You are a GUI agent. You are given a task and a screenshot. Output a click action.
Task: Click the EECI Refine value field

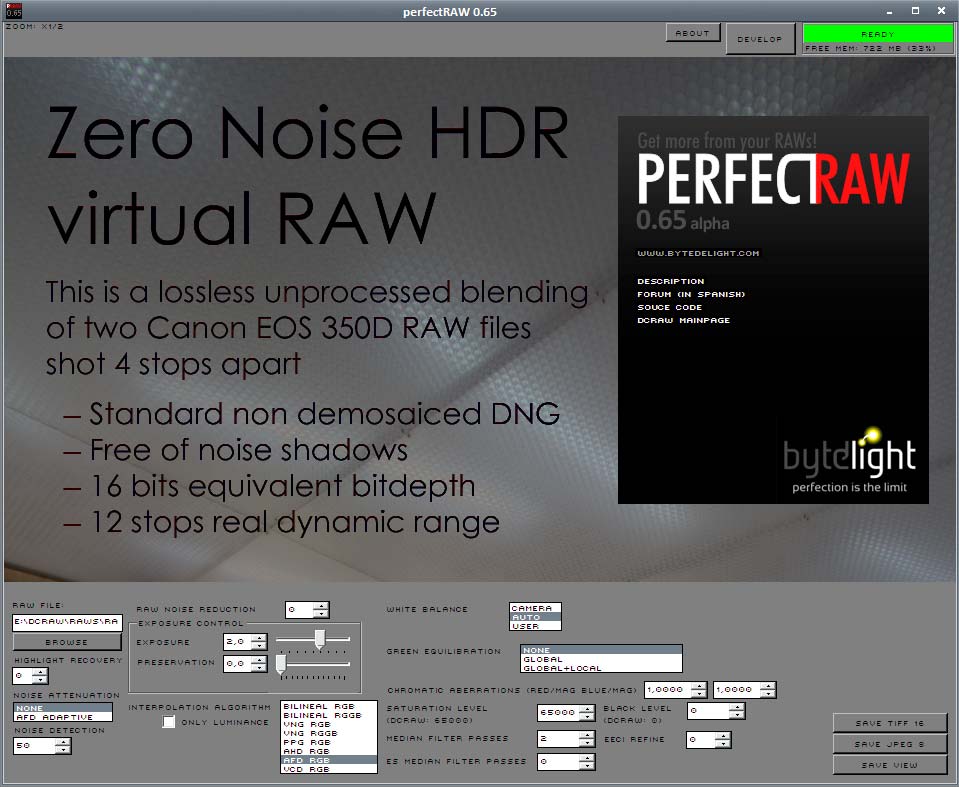click(x=702, y=740)
